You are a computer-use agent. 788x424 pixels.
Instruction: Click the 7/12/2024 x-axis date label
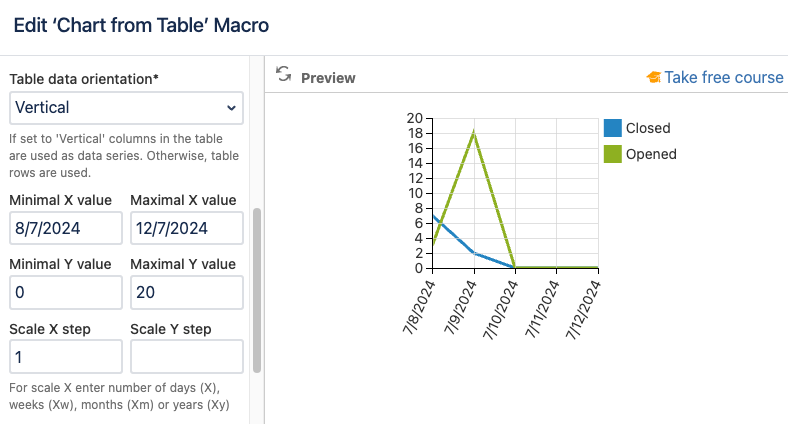[x=587, y=308]
